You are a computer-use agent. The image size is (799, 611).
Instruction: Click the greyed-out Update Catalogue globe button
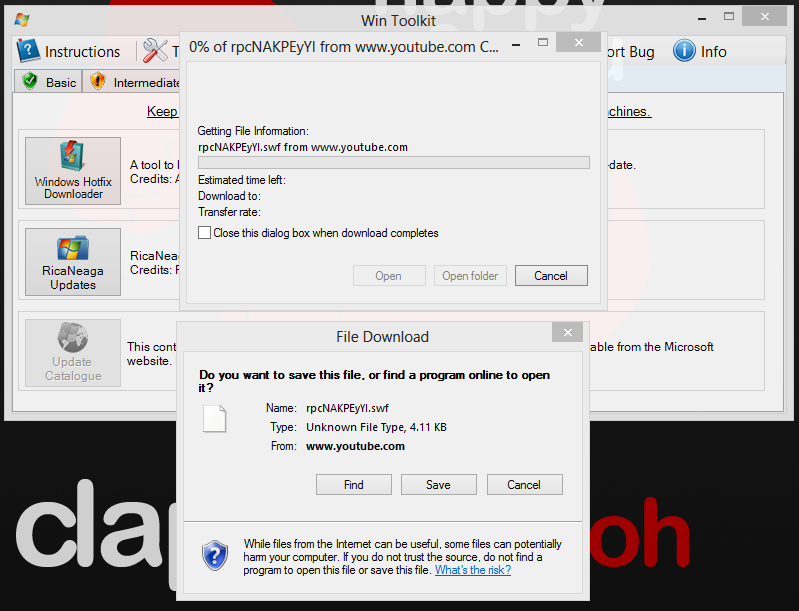[73, 353]
